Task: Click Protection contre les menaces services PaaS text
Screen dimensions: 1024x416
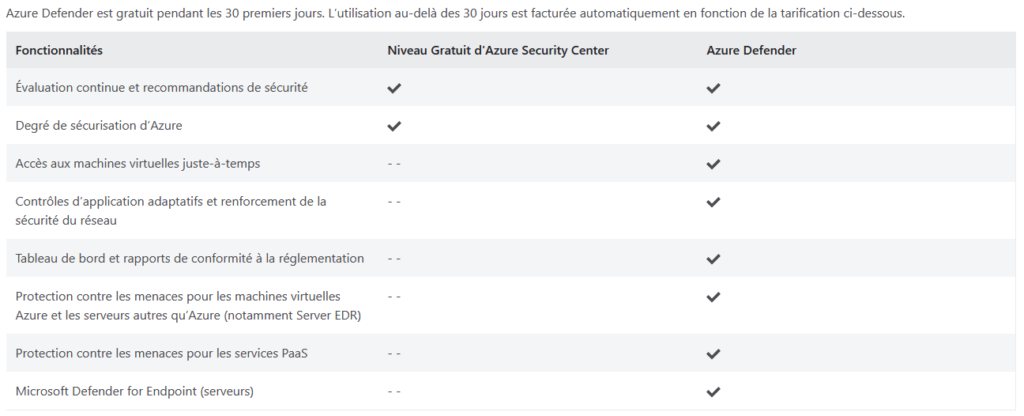Action: coord(161,353)
